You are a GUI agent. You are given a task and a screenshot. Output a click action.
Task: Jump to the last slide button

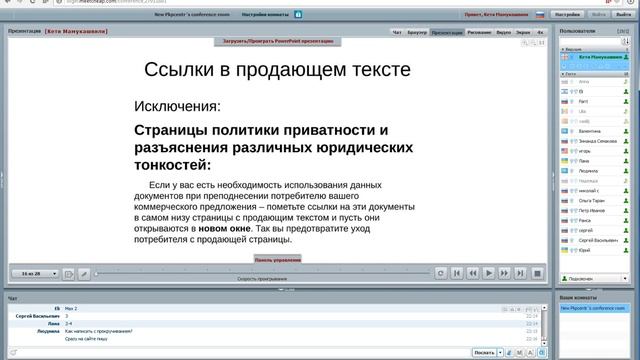(x=520, y=273)
